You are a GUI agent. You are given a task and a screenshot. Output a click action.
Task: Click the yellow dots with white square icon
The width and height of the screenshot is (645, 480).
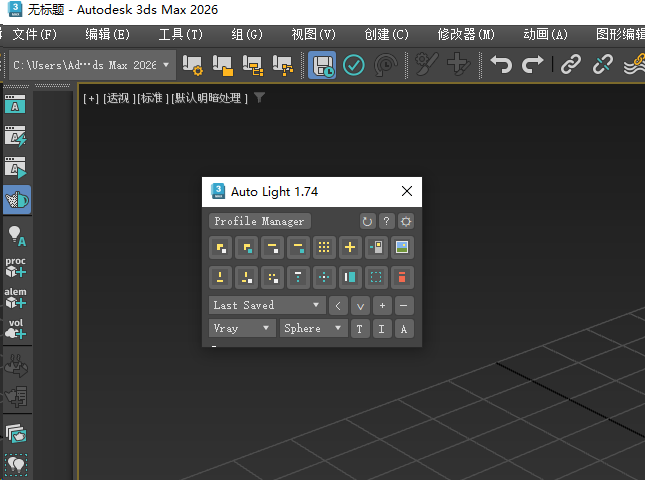click(272, 277)
